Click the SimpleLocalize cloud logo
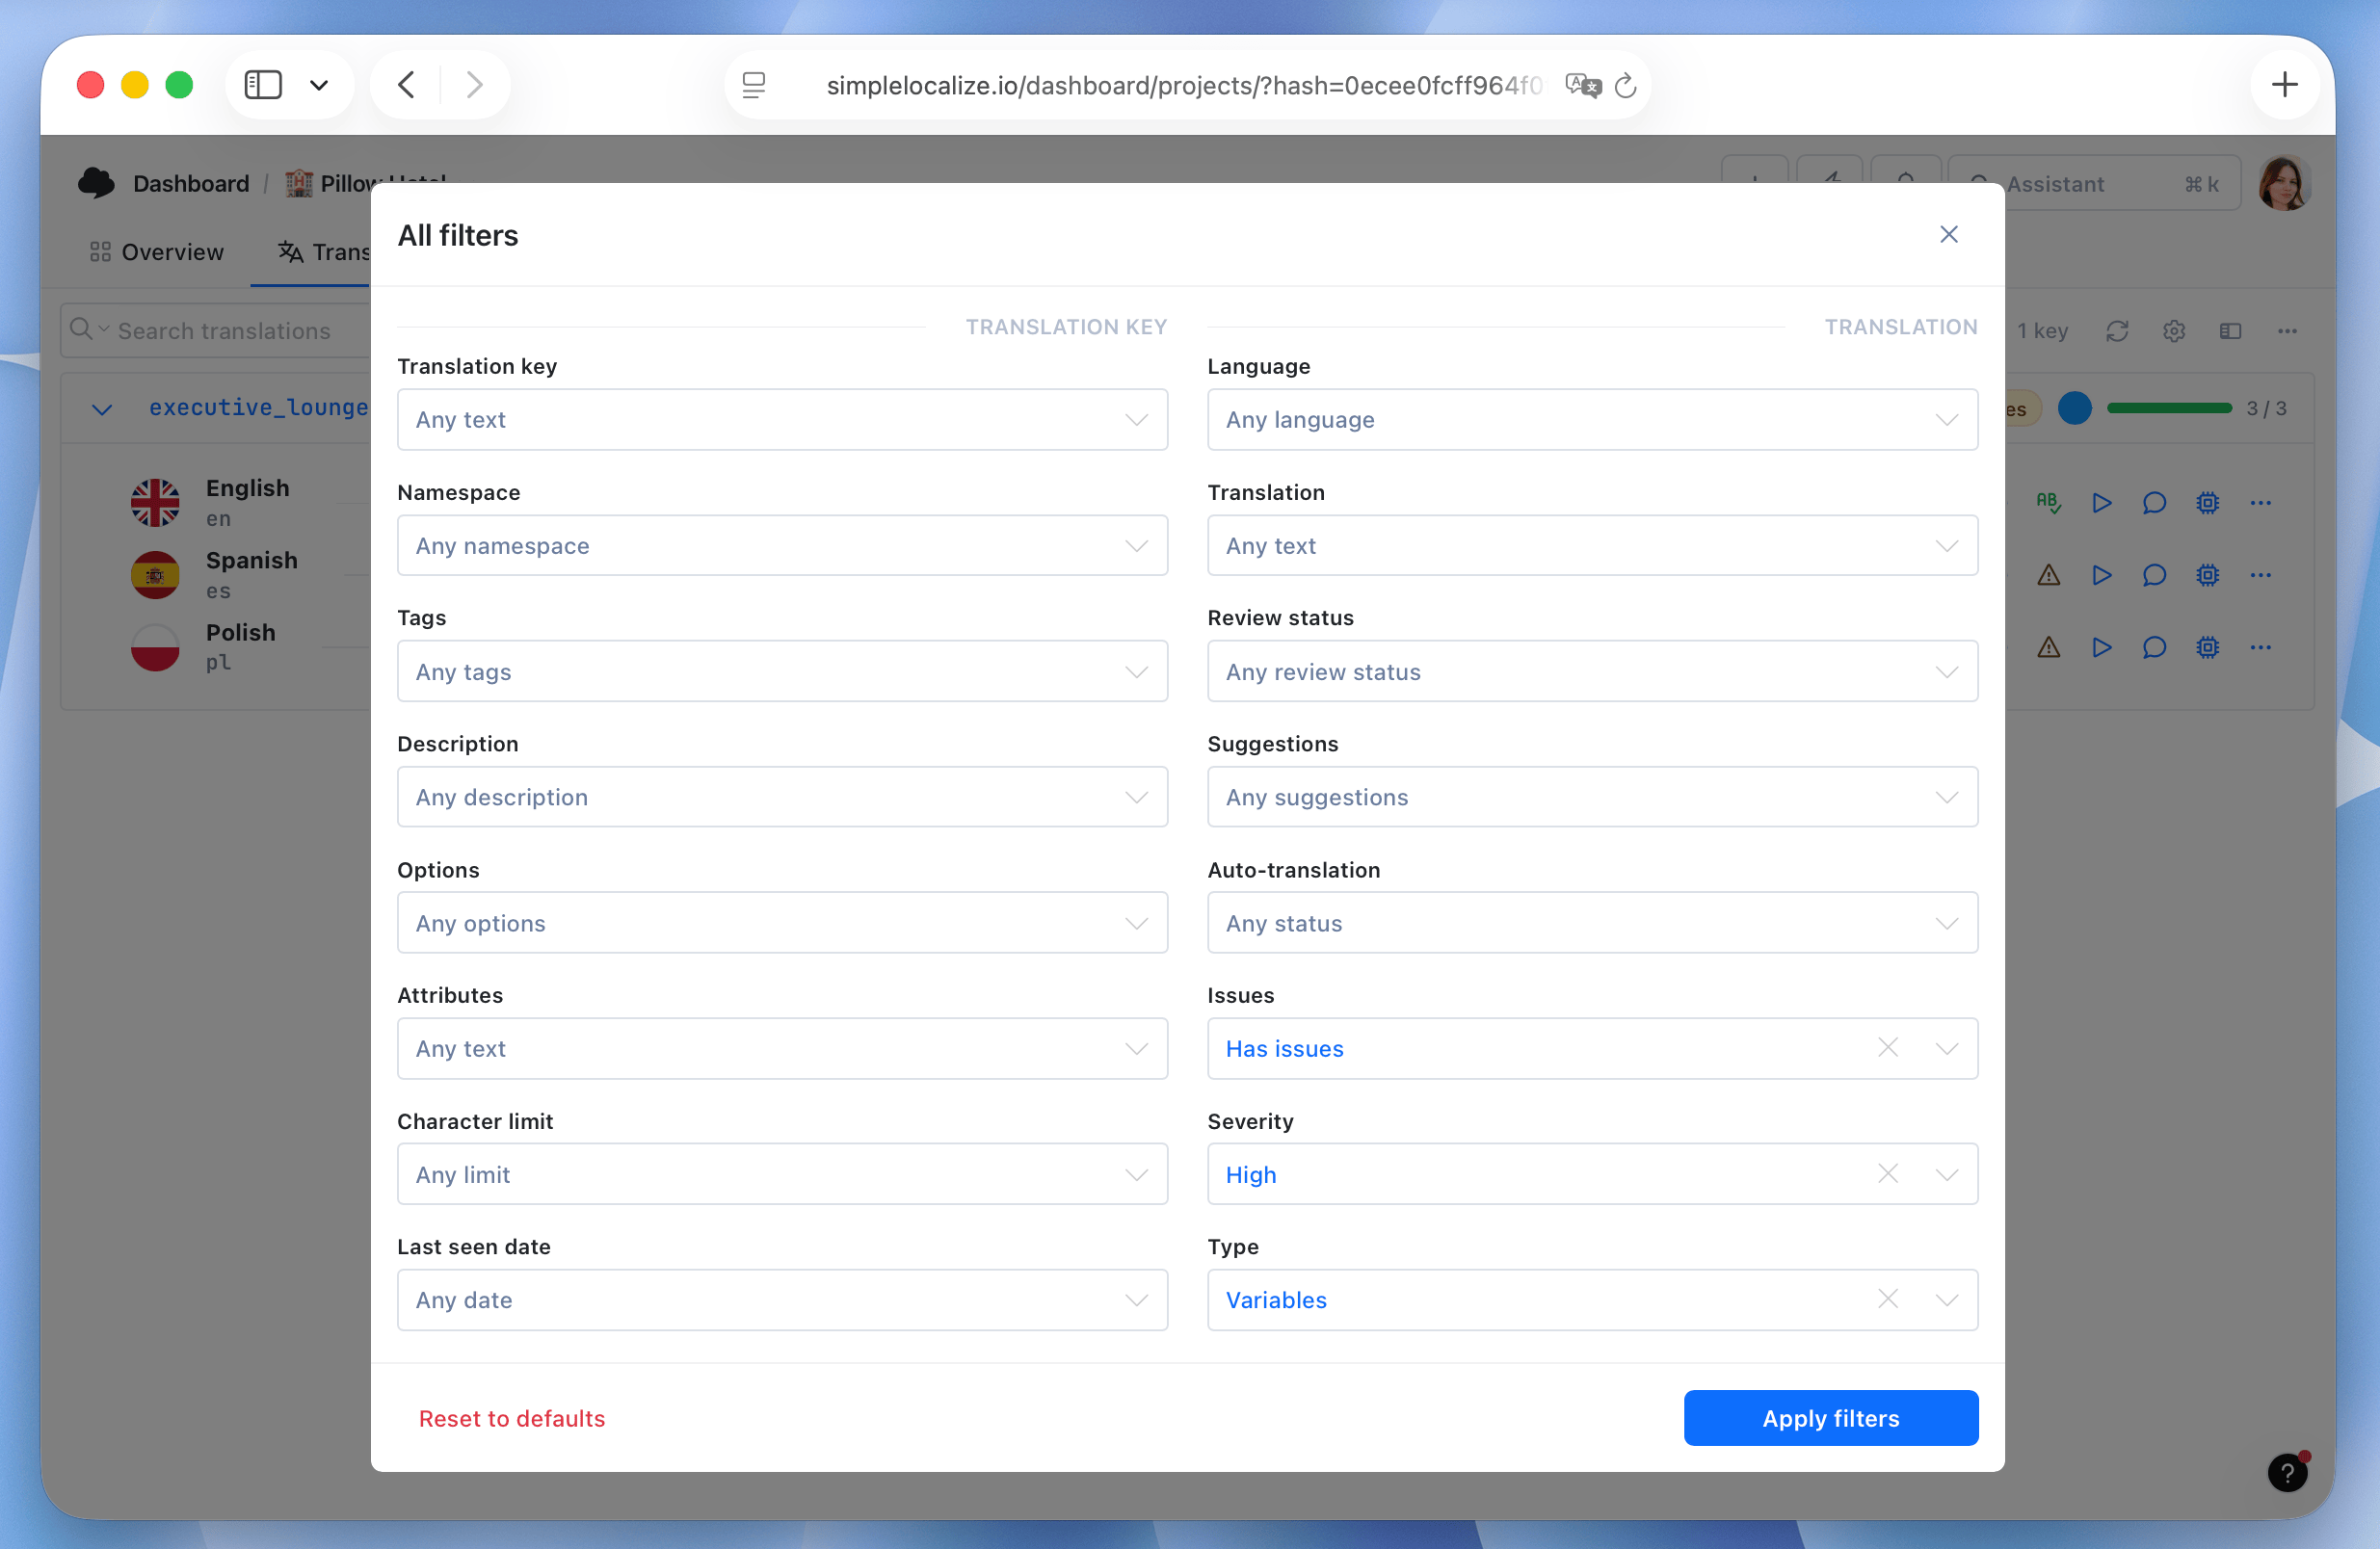This screenshot has width=2380, height=1549. click(x=97, y=183)
